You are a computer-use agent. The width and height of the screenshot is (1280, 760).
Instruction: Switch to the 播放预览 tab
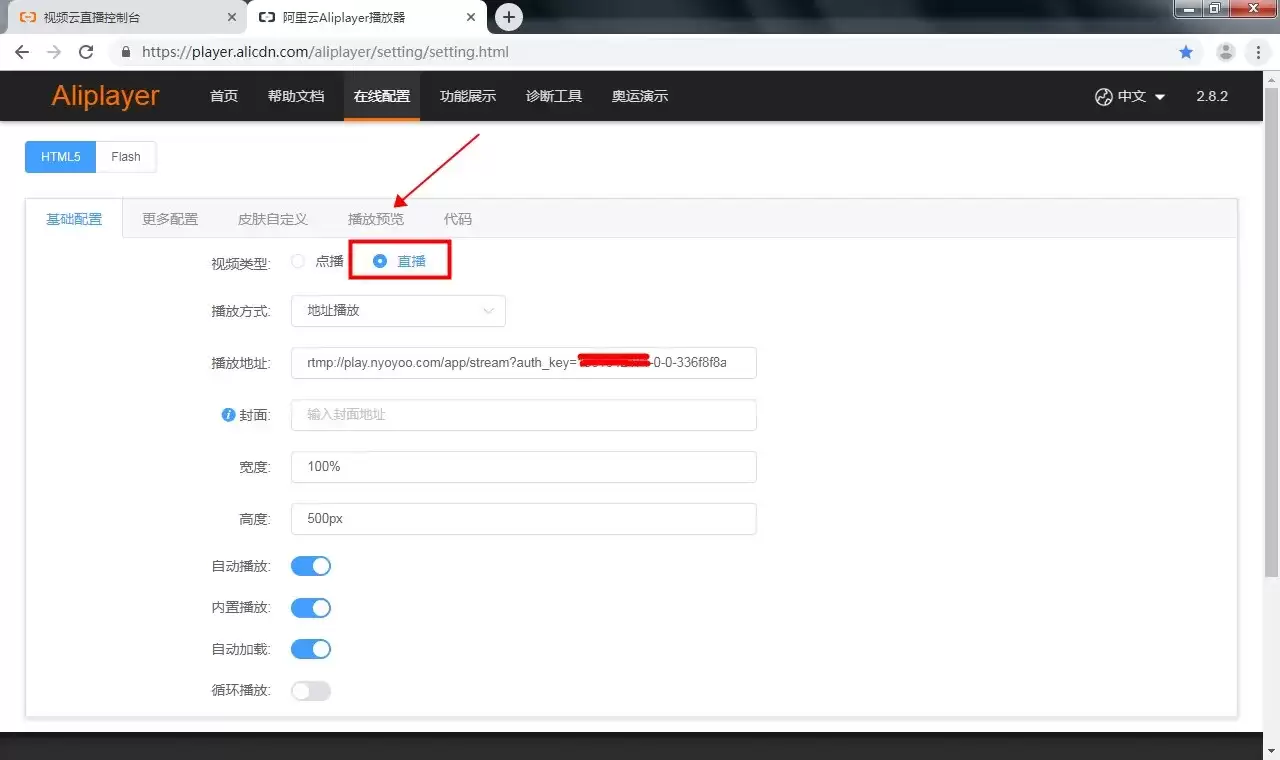coord(376,219)
